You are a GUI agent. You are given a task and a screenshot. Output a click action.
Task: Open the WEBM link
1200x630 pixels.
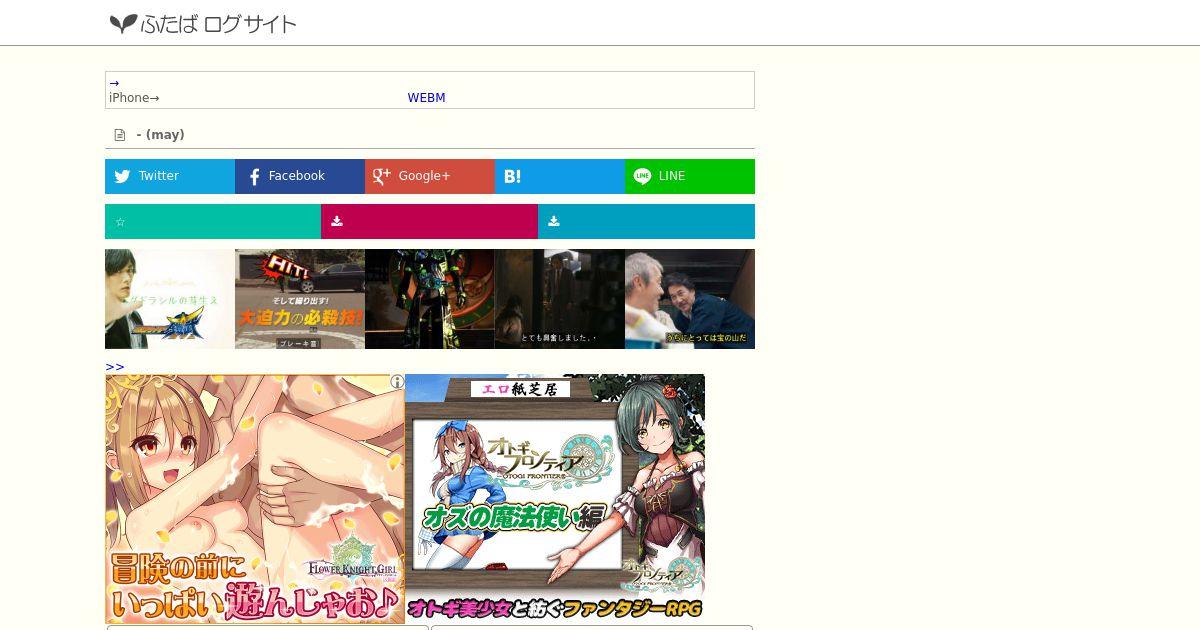click(x=426, y=98)
